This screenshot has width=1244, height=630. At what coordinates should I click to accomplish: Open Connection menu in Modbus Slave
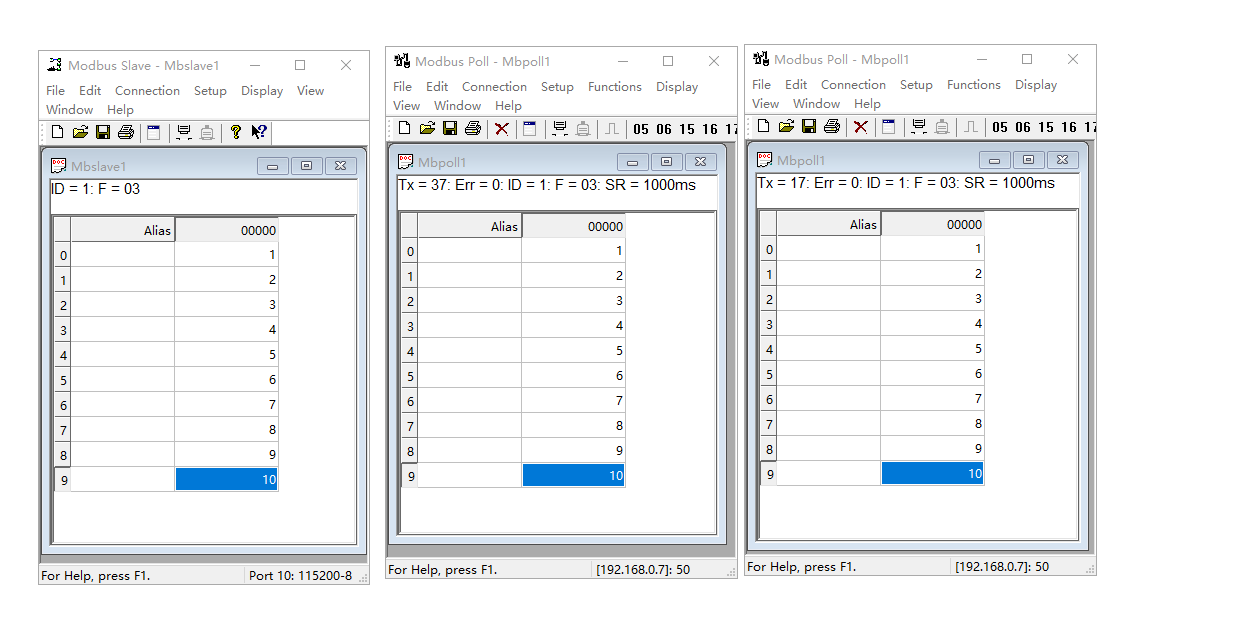147,90
